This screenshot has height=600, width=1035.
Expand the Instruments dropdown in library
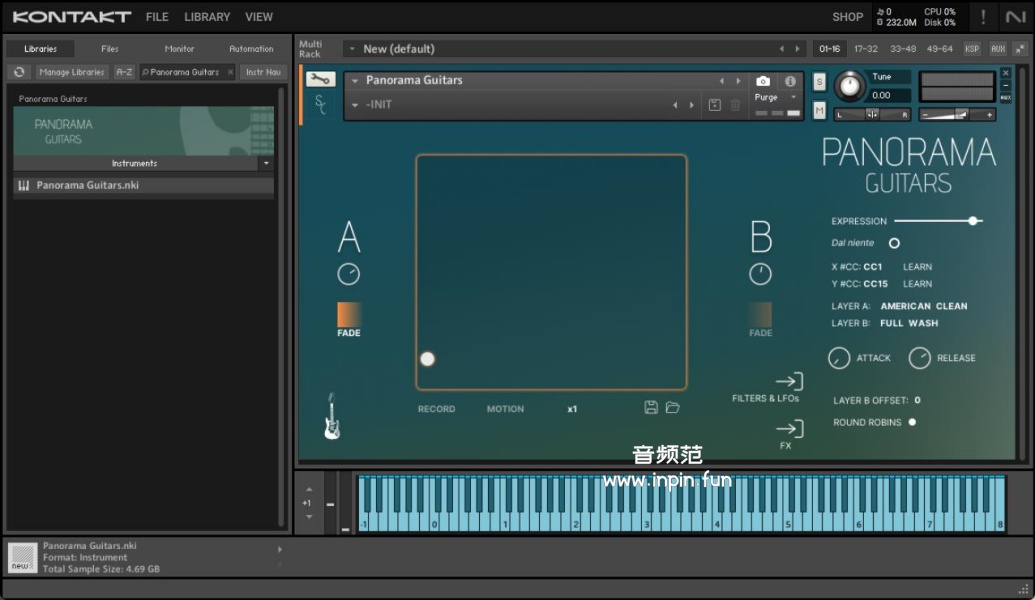click(x=265, y=163)
